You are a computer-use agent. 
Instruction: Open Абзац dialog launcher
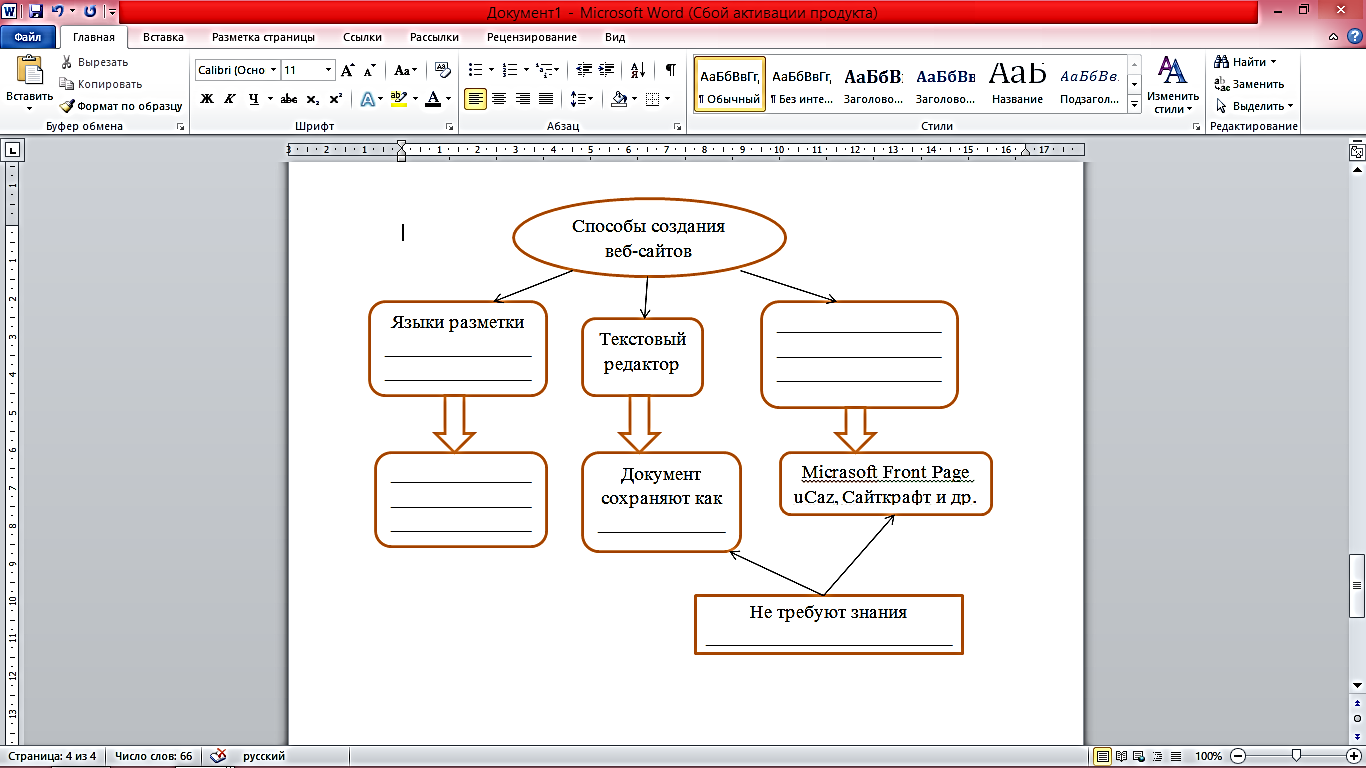(x=678, y=127)
